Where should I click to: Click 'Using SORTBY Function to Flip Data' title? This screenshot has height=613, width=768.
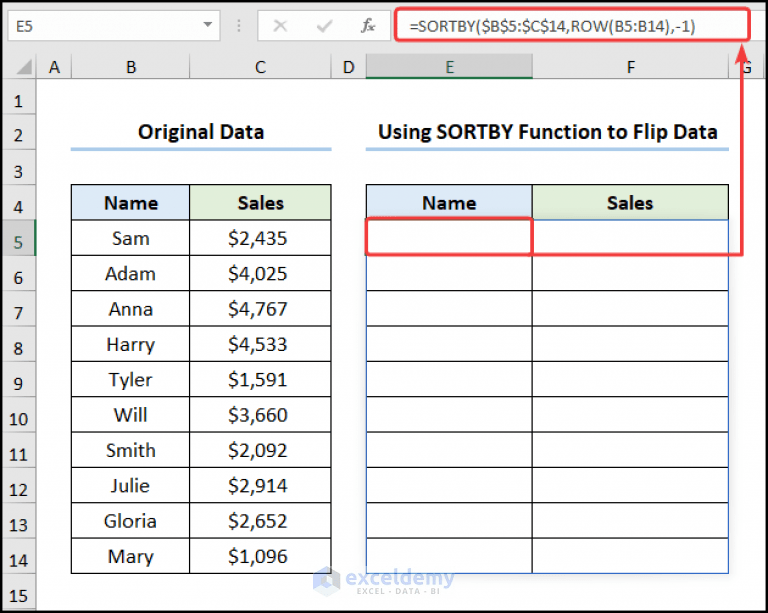547,132
